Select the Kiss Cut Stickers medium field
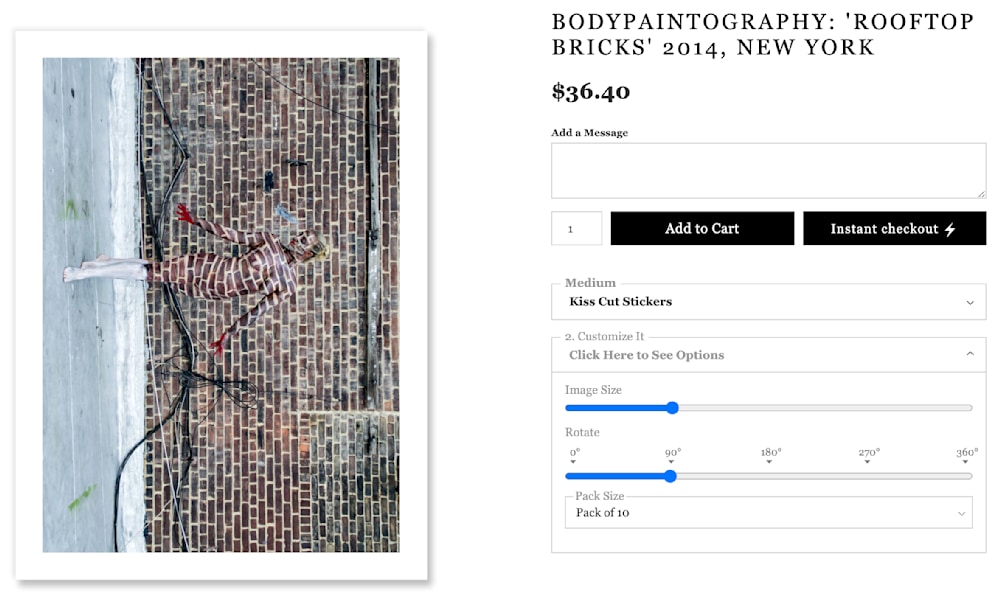This screenshot has width=1000, height=601. pyautogui.click(x=768, y=302)
